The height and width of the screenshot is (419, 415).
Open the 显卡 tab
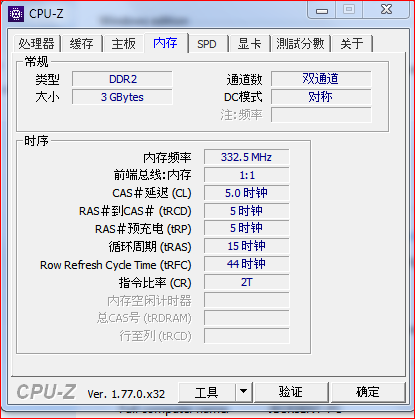[x=249, y=44]
